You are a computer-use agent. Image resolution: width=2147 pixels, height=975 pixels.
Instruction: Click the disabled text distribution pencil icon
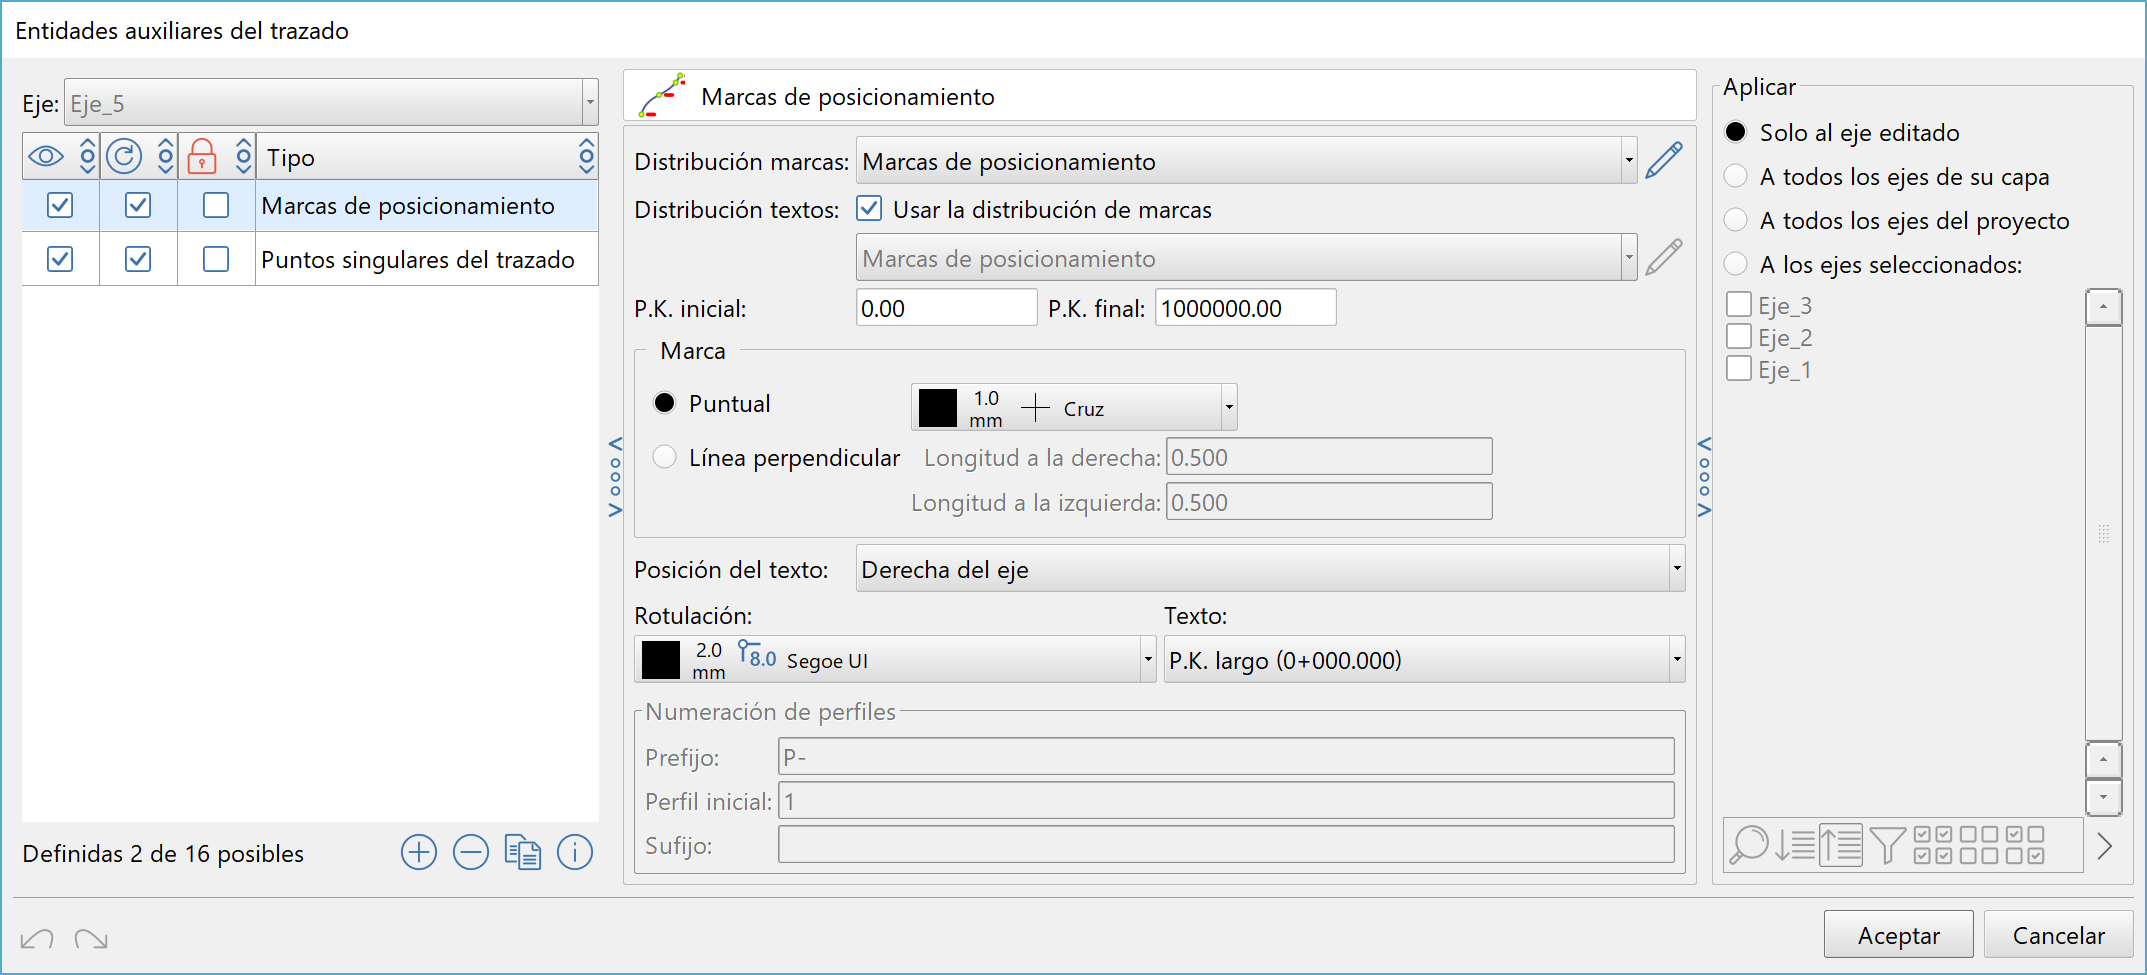click(x=1664, y=258)
